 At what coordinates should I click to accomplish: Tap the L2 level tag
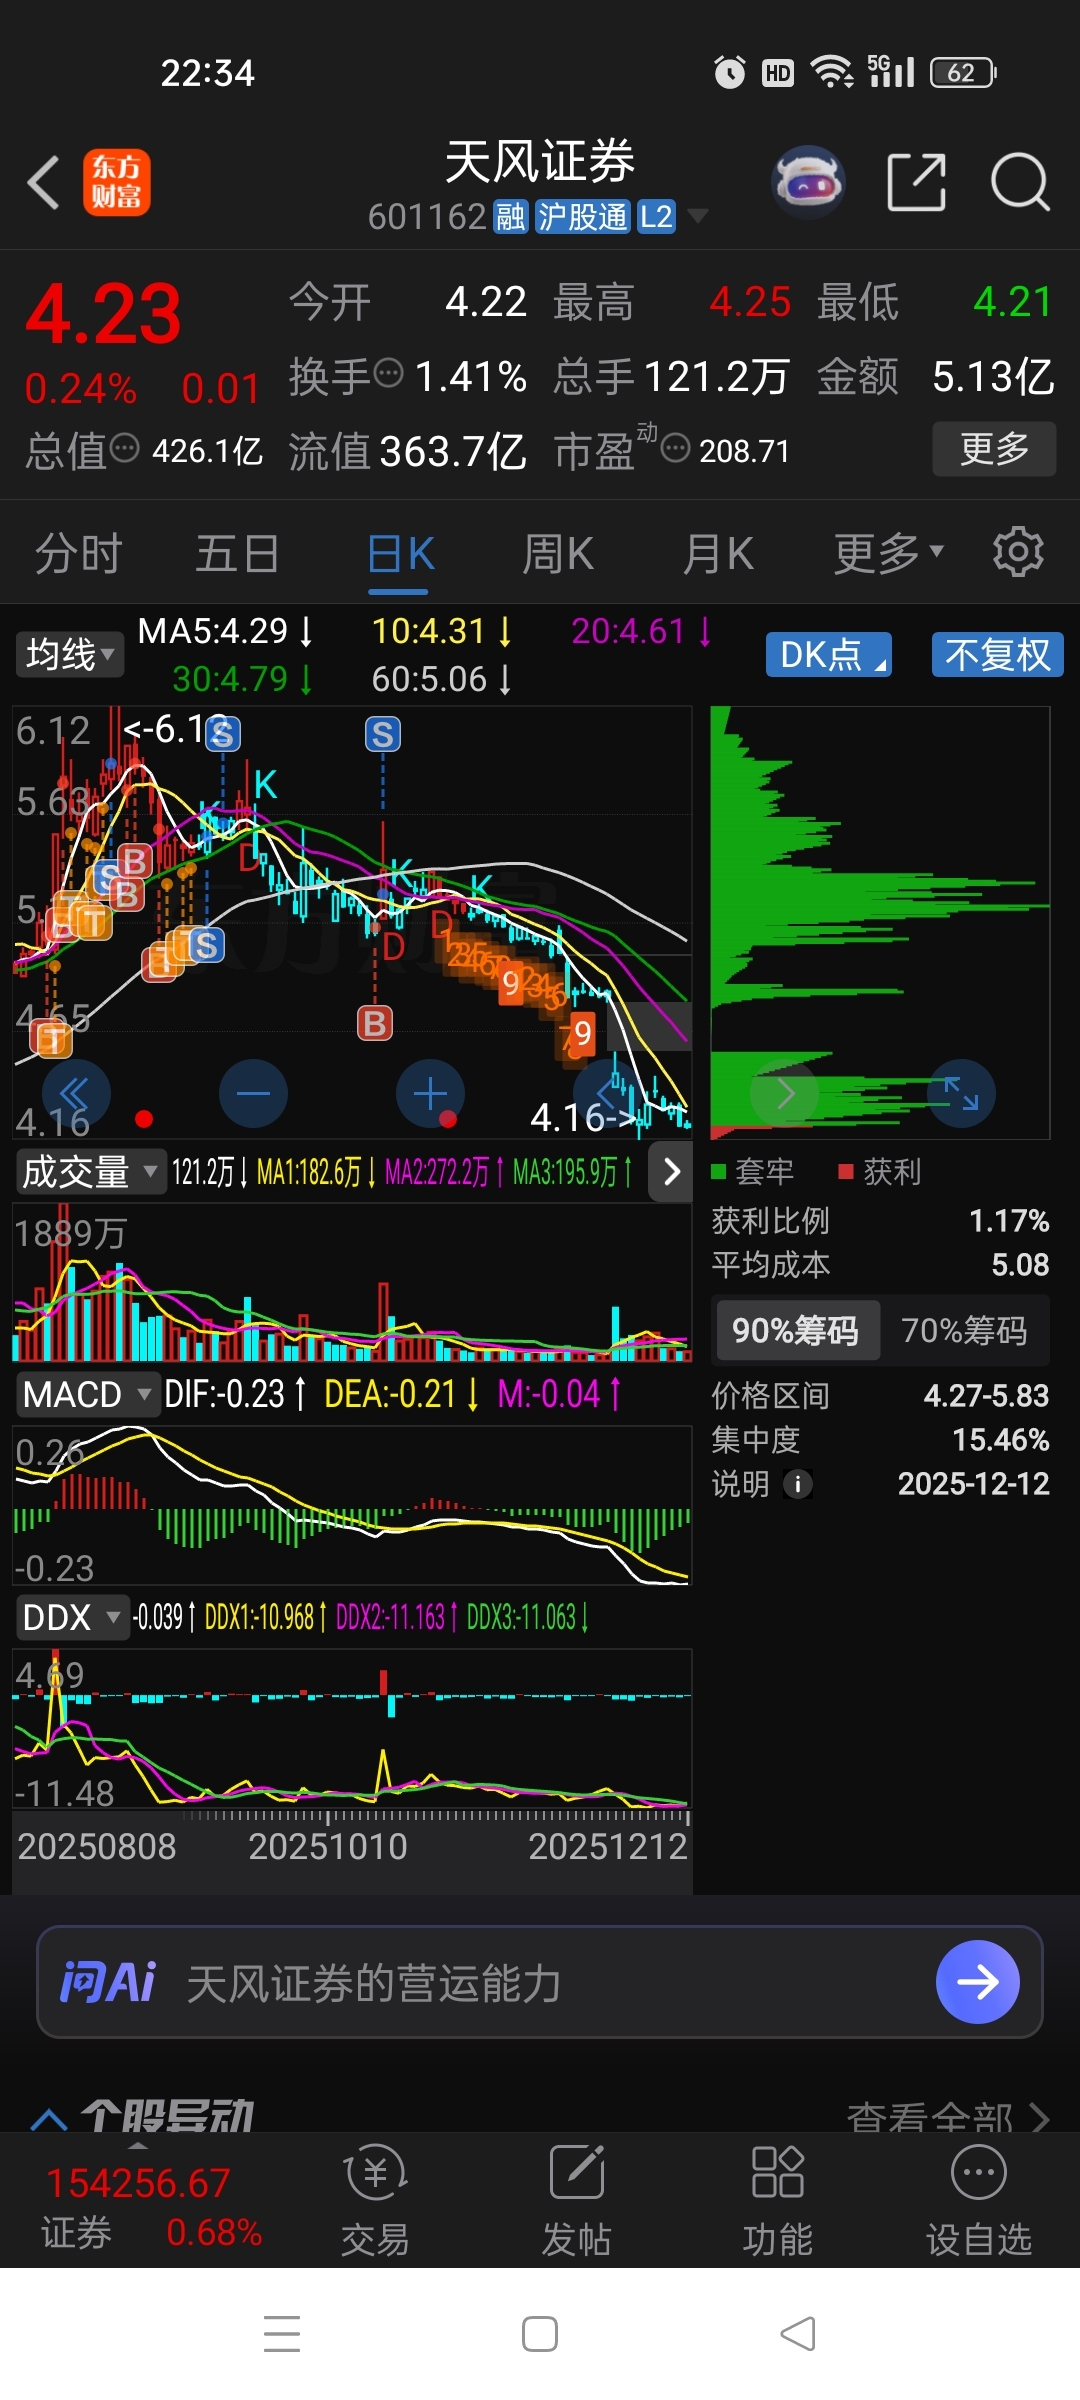[656, 216]
